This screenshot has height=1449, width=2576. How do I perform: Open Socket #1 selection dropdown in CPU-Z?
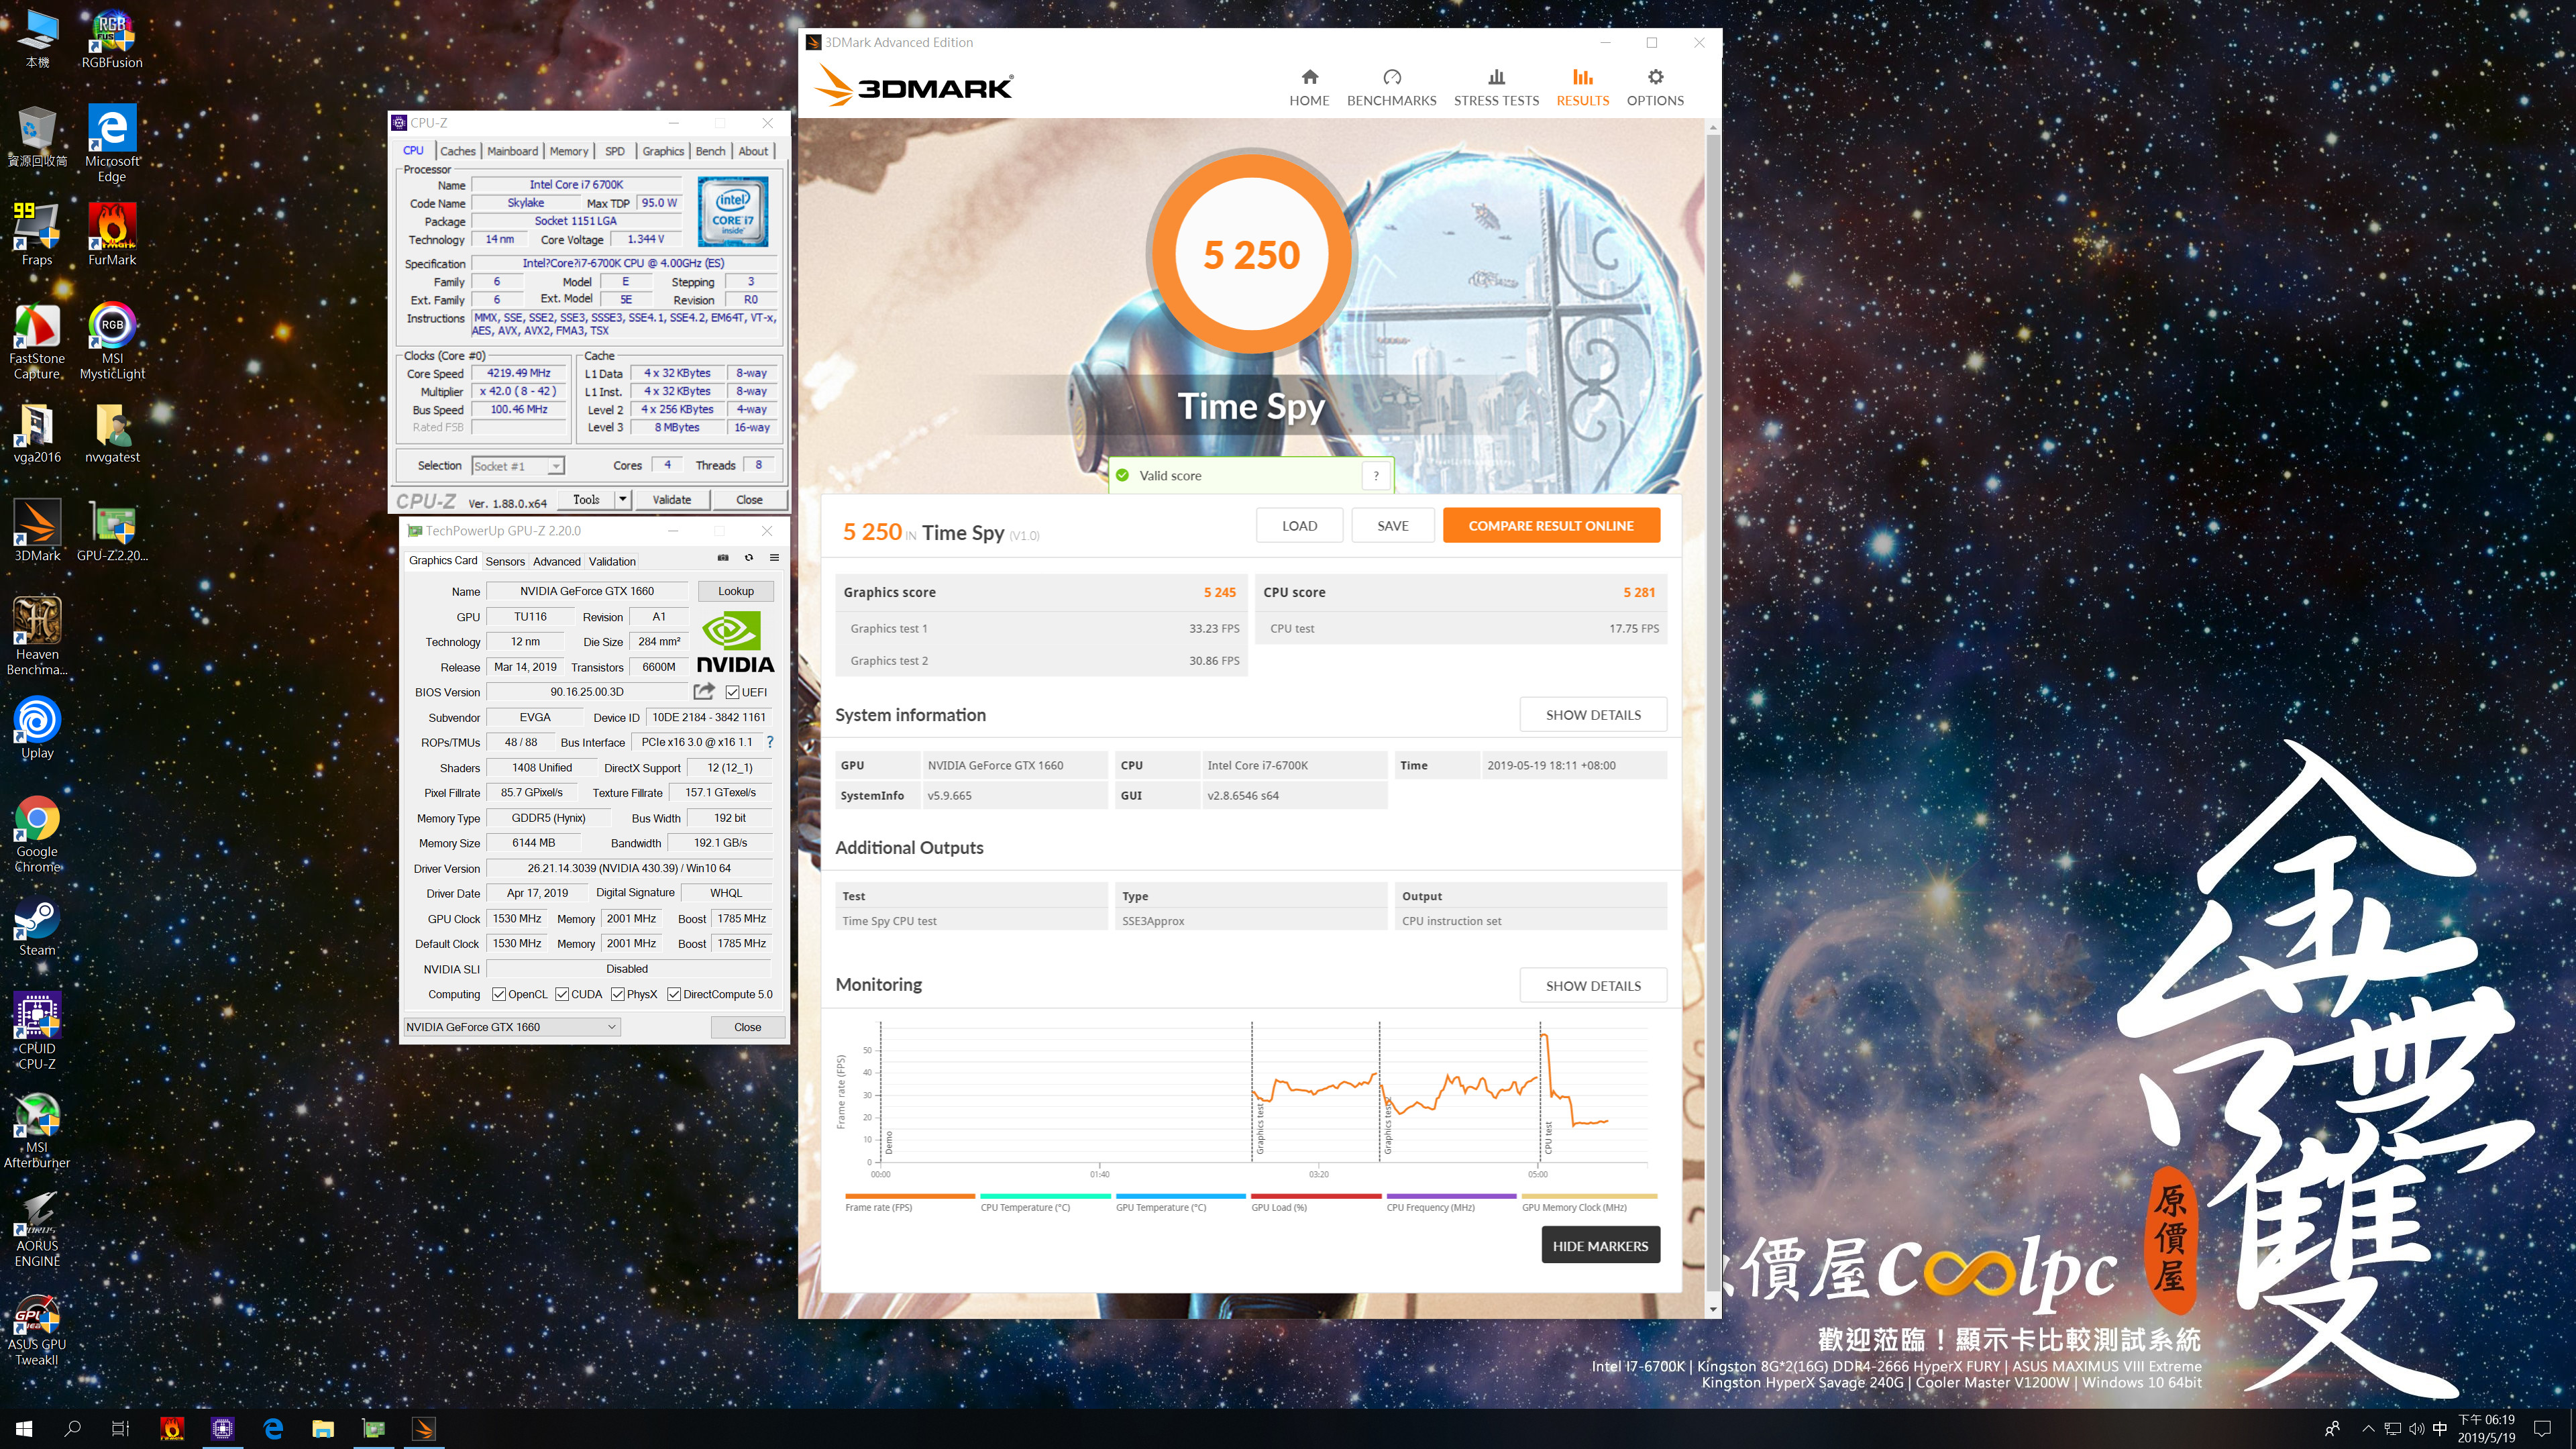(x=518, y=466)
